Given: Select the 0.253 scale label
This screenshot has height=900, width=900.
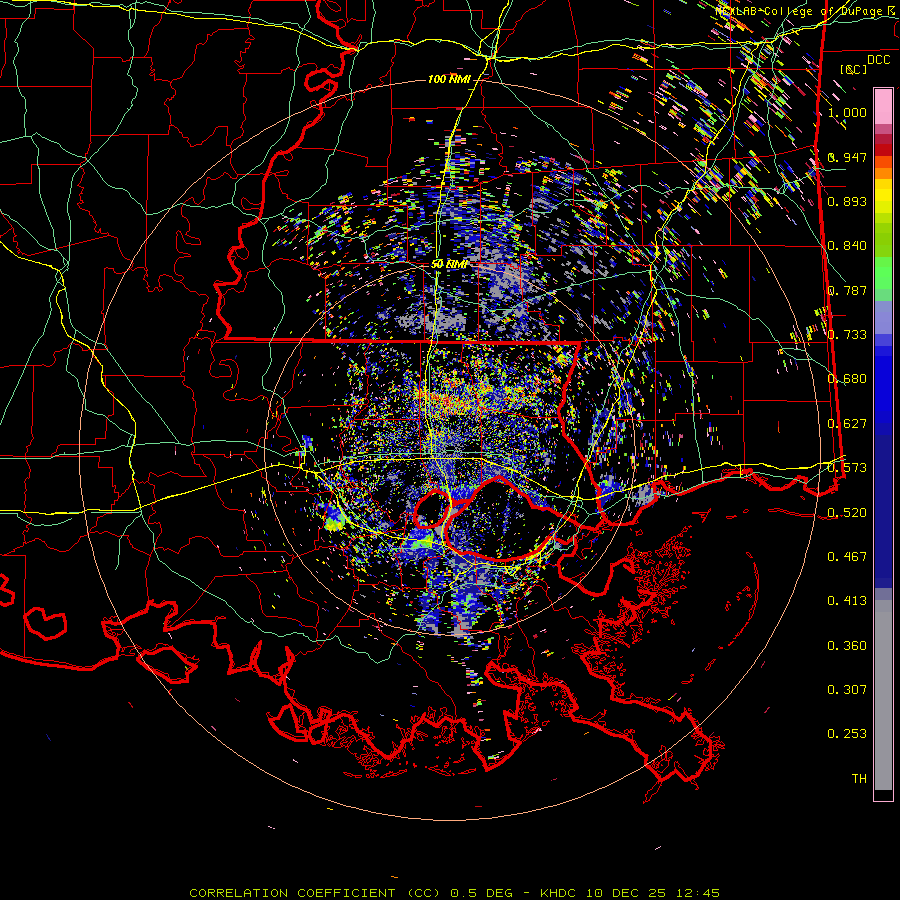Looking at the screenshot, I should pyautogui.click(x=847, y=734).
